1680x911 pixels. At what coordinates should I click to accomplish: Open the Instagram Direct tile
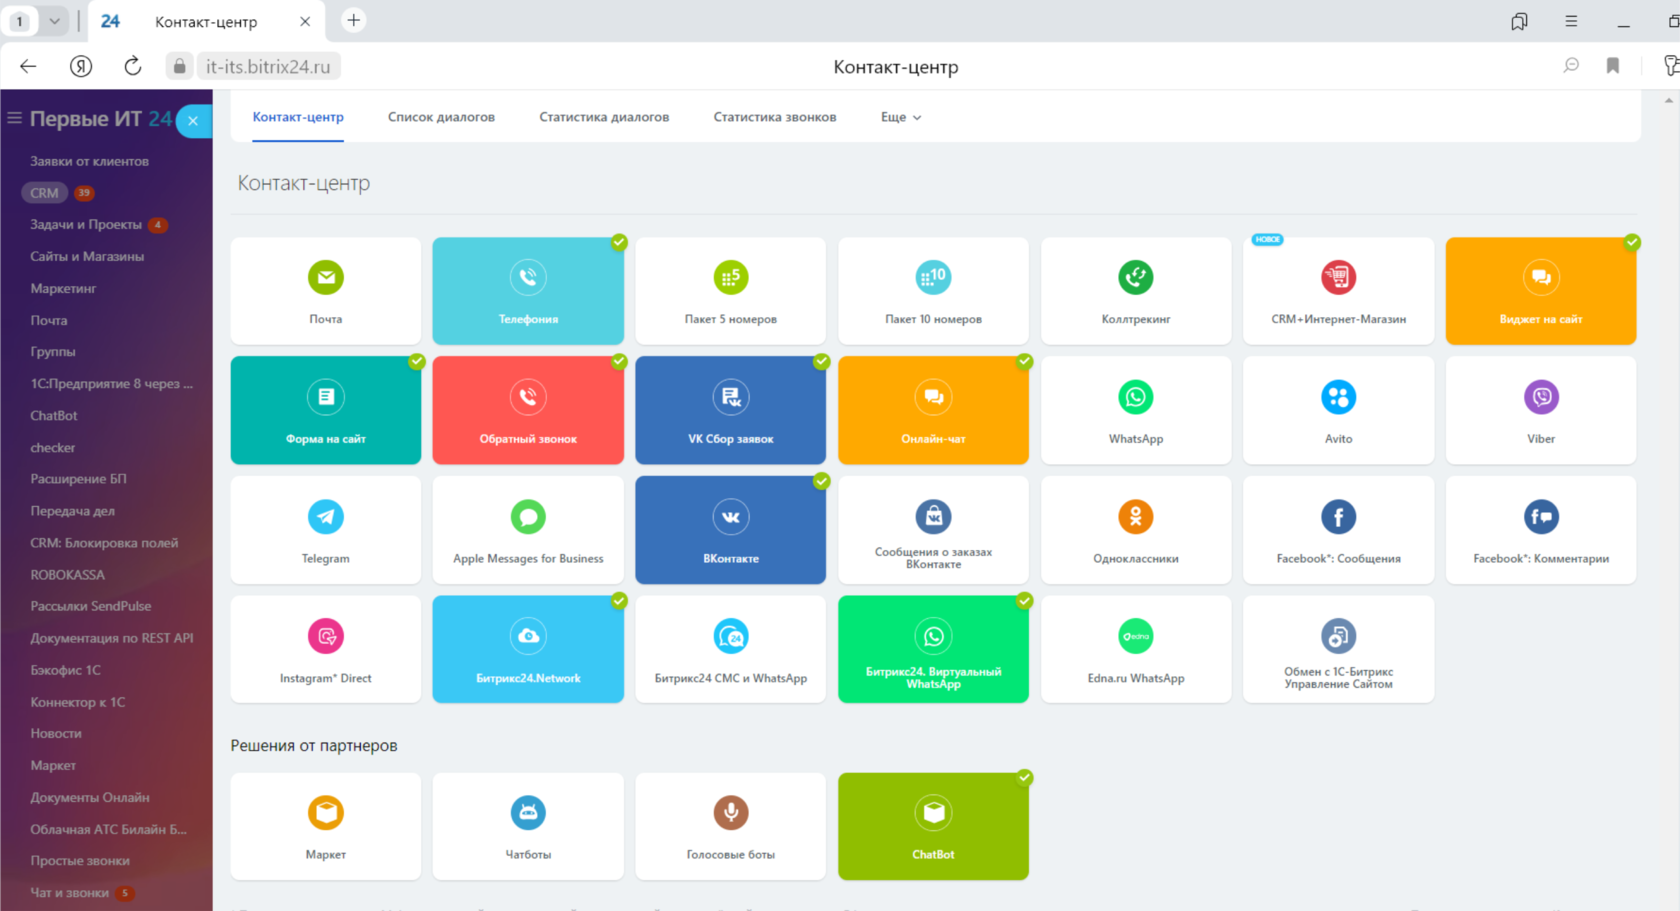pyautogui.click(x=325, y=649)
